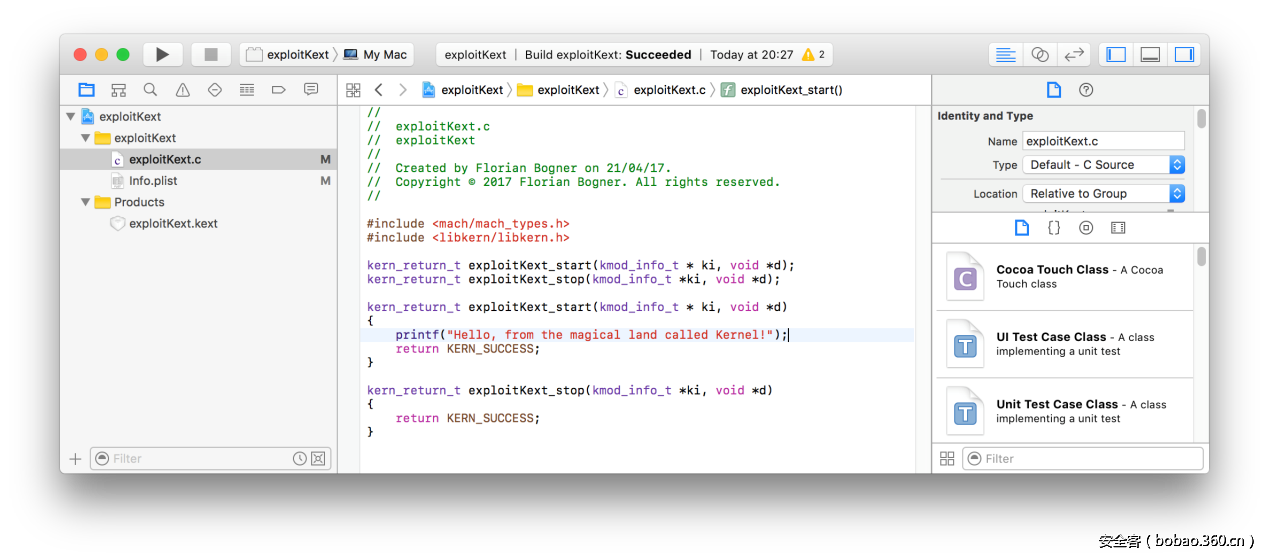Viewport: 1269px width, 559px height.
Task: Open the Find navigator magnifier icon
Action: click(x=150, y=90)
